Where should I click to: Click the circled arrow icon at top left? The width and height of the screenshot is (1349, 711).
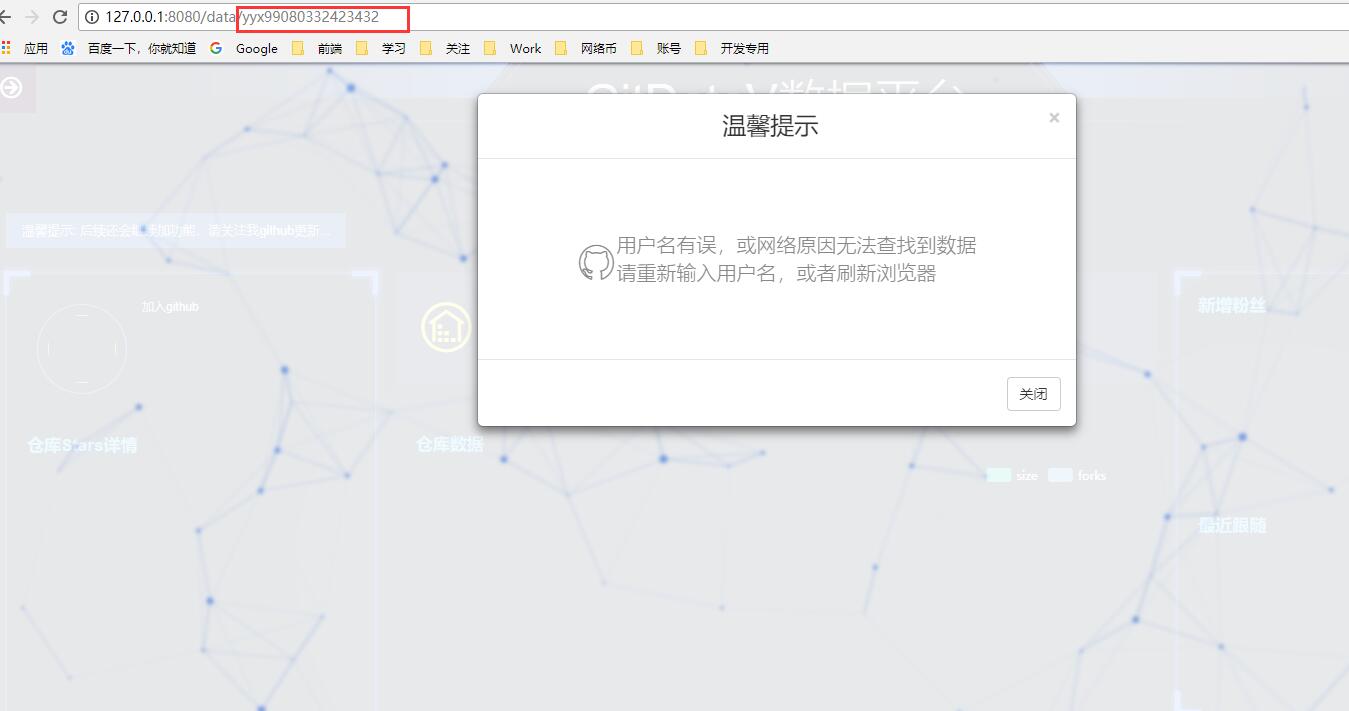click(x=11, y=88)
